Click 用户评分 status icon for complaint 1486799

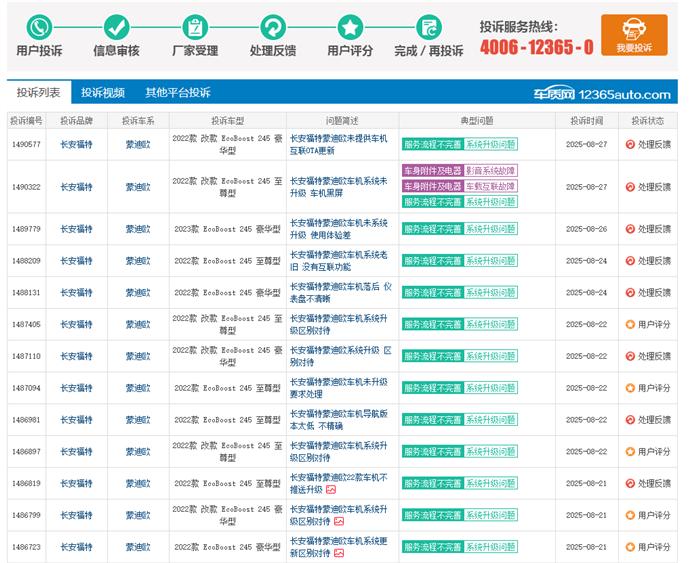630,515
